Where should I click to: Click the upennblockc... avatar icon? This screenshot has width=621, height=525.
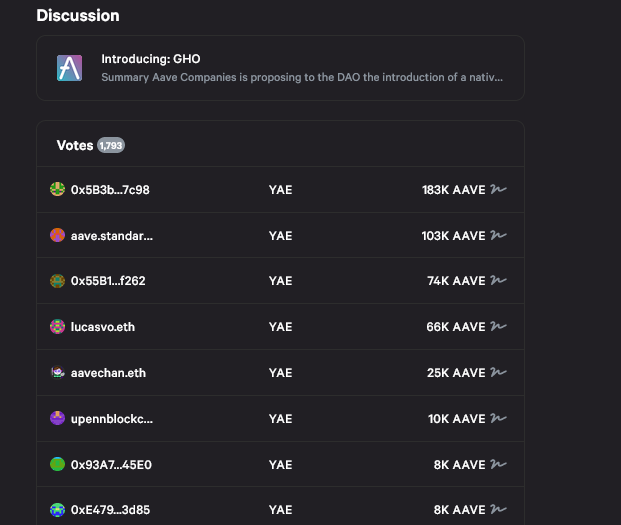(57, 418)
